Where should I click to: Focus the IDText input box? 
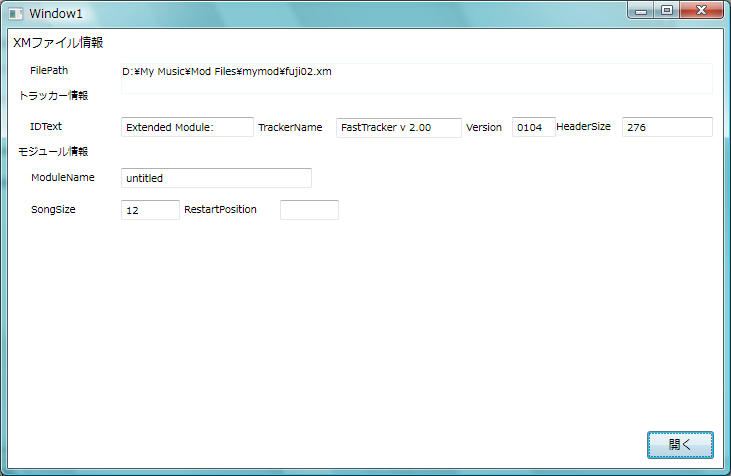187,127
